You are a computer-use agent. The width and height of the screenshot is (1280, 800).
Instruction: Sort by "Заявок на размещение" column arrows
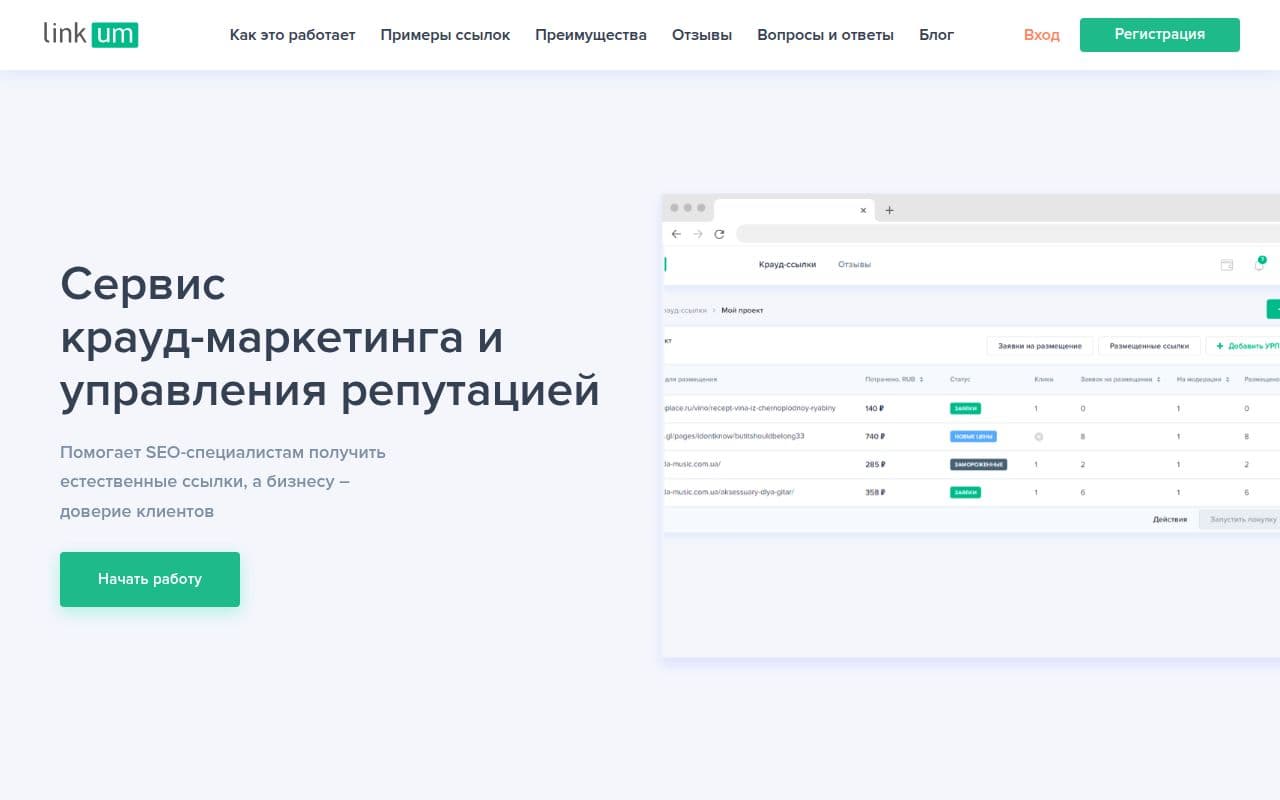1158,380
